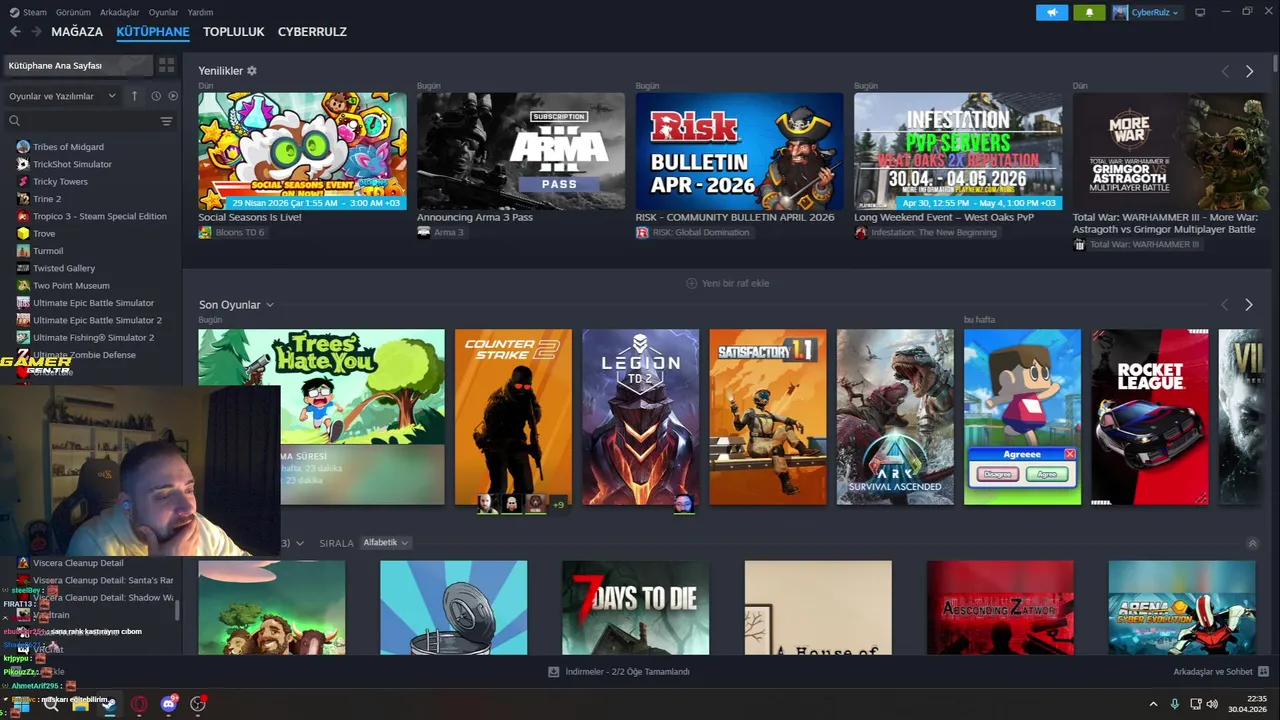1280x720 pixels.
Task: Switch to KÜTÜPHANE tab
Action: 153,32
